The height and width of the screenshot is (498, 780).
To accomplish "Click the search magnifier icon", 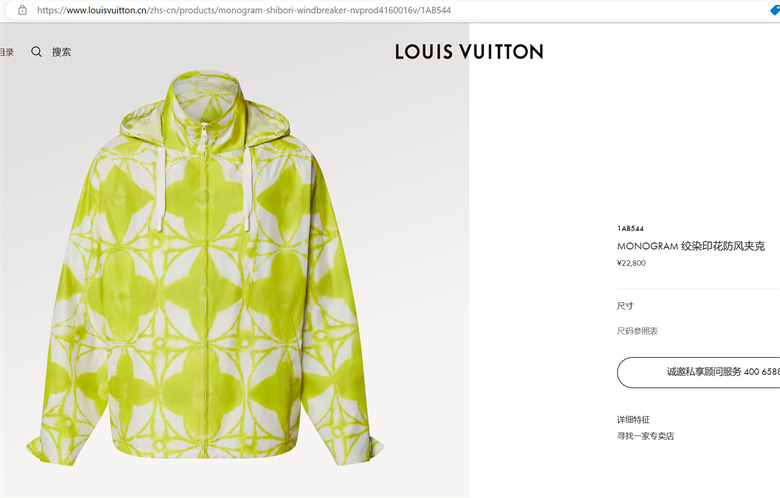I will 36,52.
